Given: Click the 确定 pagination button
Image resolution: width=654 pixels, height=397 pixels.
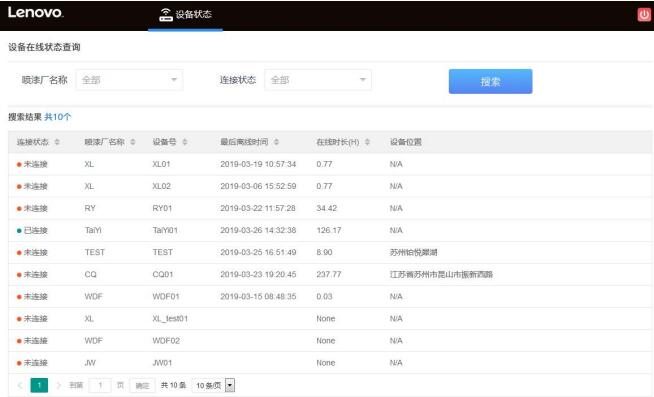Looking at the screenshot, I should (142, 385).
